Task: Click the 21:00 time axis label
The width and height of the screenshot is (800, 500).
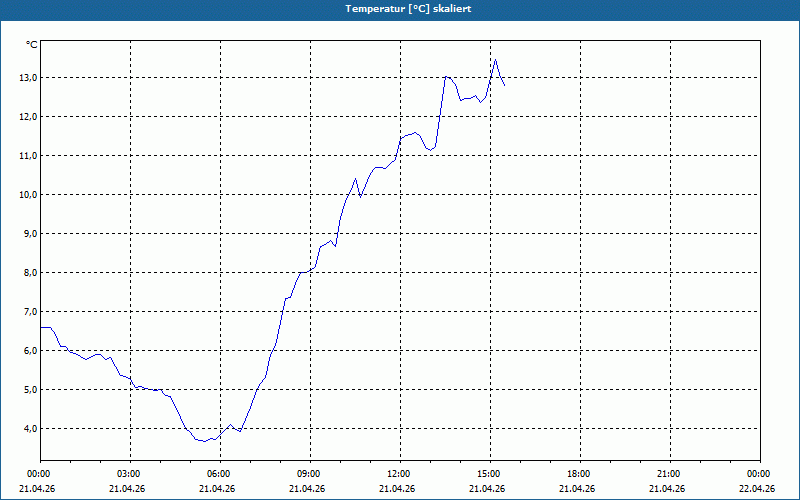Action: [x=670, y=474]
